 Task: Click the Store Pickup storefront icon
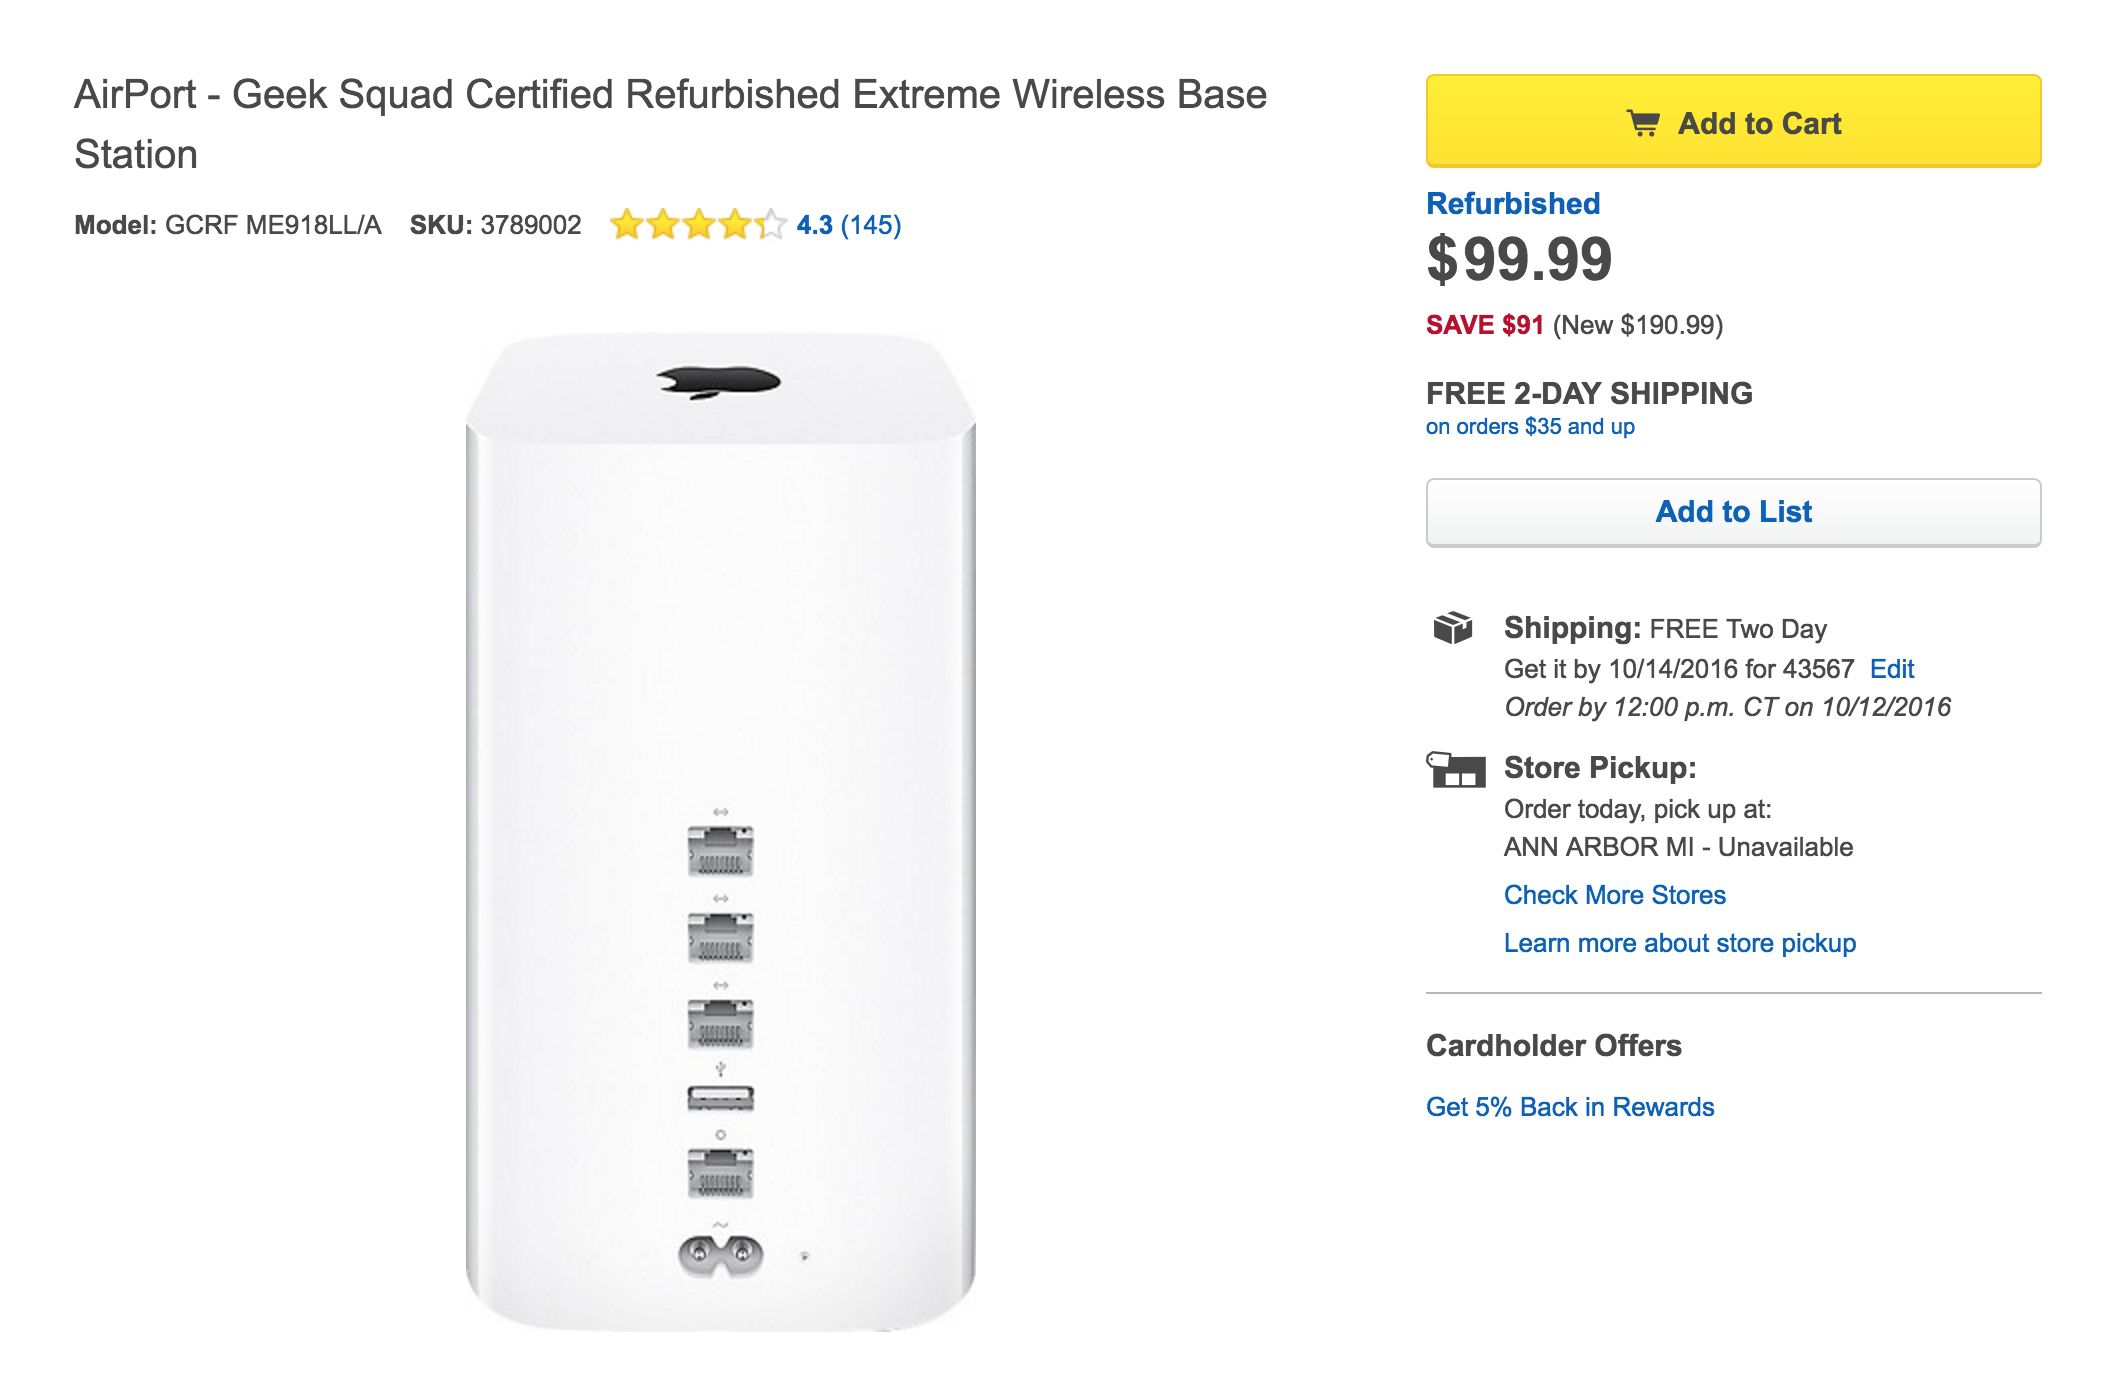pyautogui.click(x=1455, y=769)
